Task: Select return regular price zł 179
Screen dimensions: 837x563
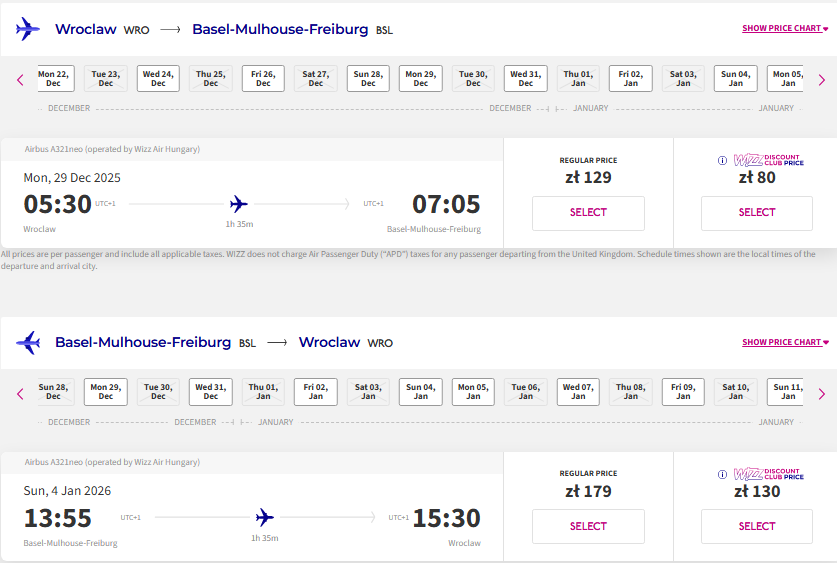Action: tap(588, 526)
